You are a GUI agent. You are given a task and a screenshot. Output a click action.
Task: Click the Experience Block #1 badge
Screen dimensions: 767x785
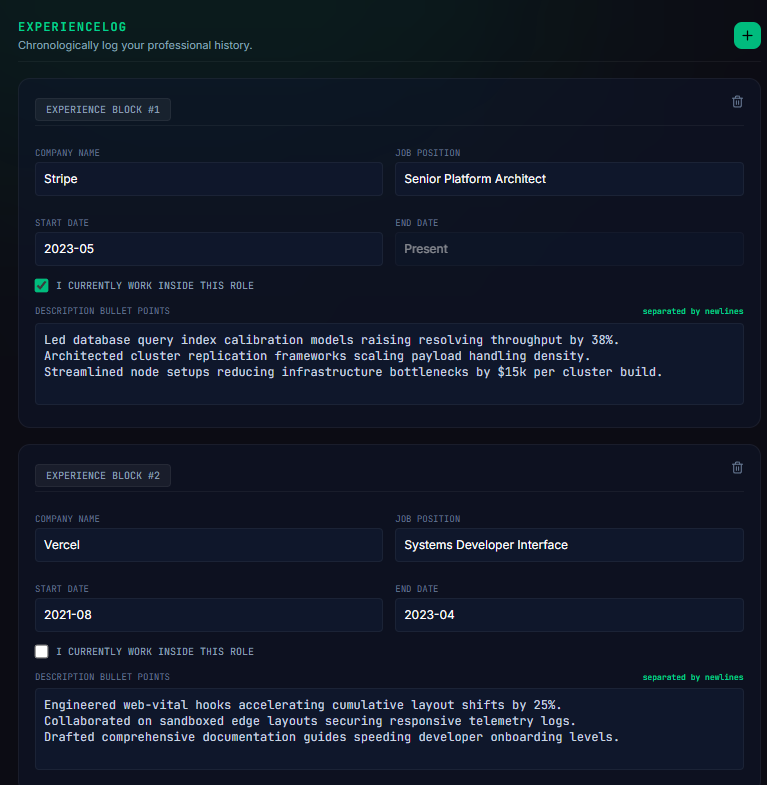coord(103,110)
